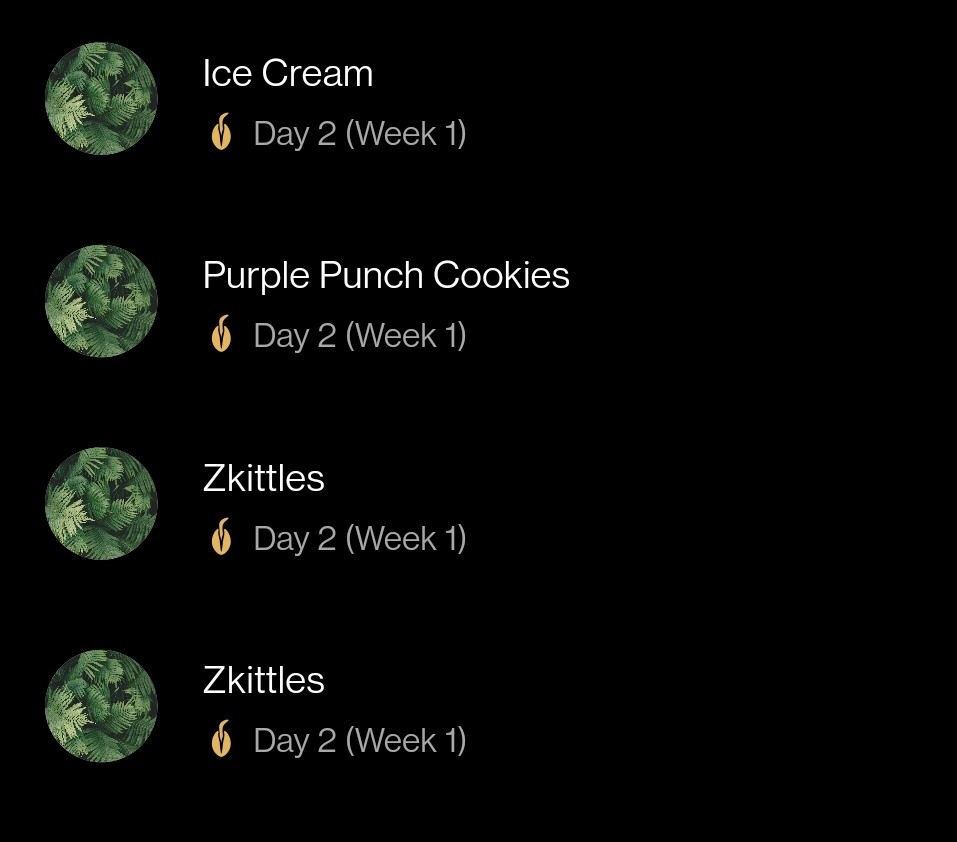Click the seed icon under Purple Punch Cookies

click(x=221, y=334)
